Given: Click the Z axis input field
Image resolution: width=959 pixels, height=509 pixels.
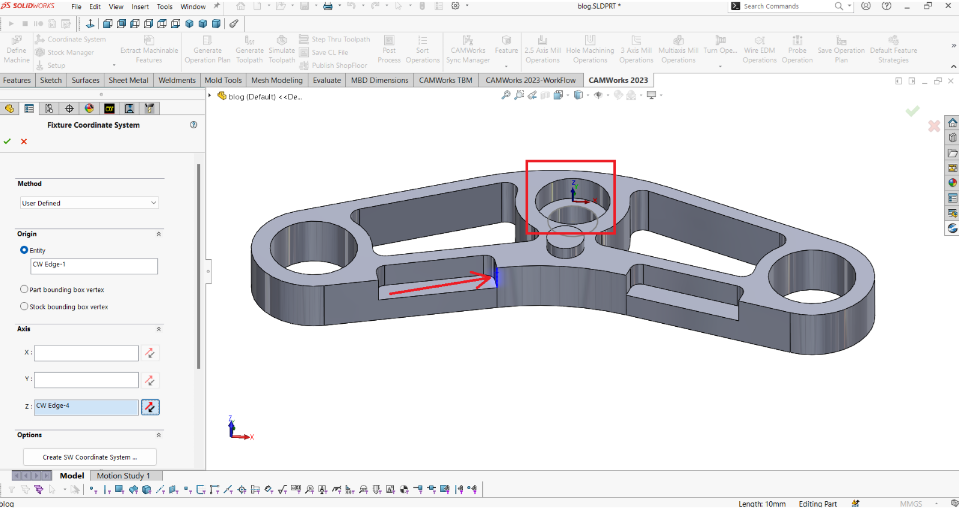Looking at the screenshot, I should click(x=86, y=406).
